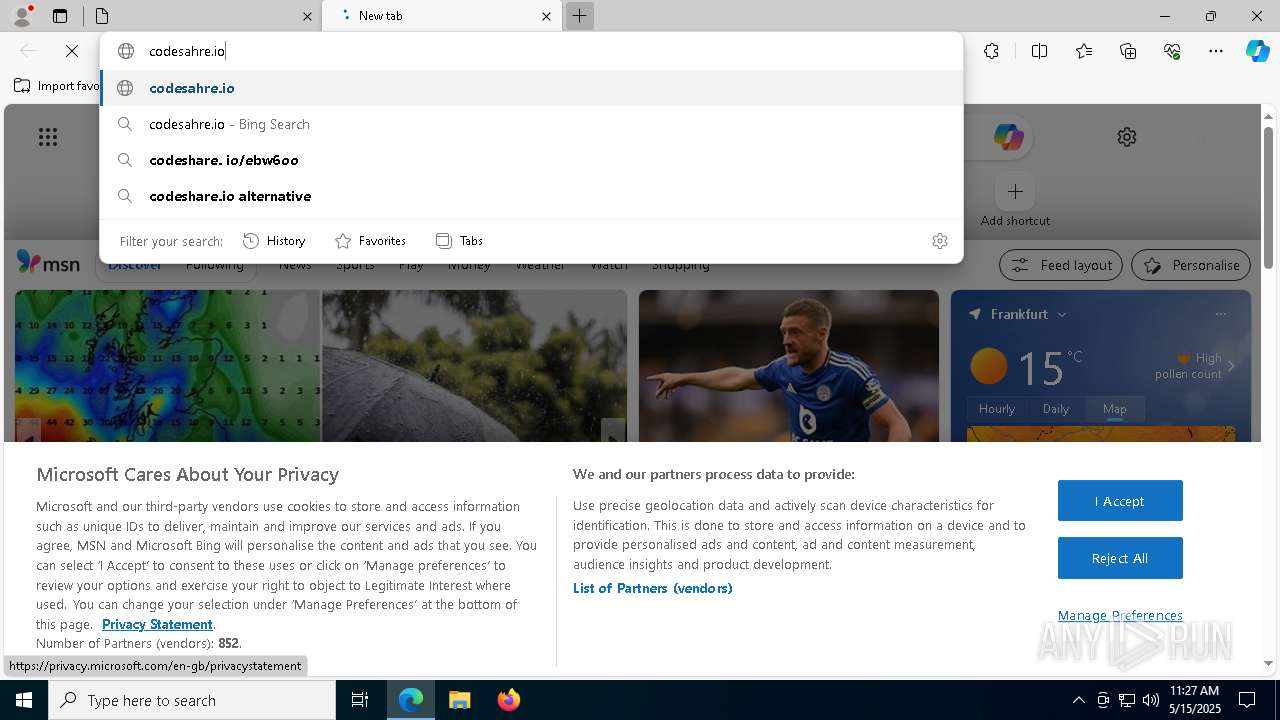
Task: Open rainy umbrella news thumbnail
Action: click(x=474, y=366)
